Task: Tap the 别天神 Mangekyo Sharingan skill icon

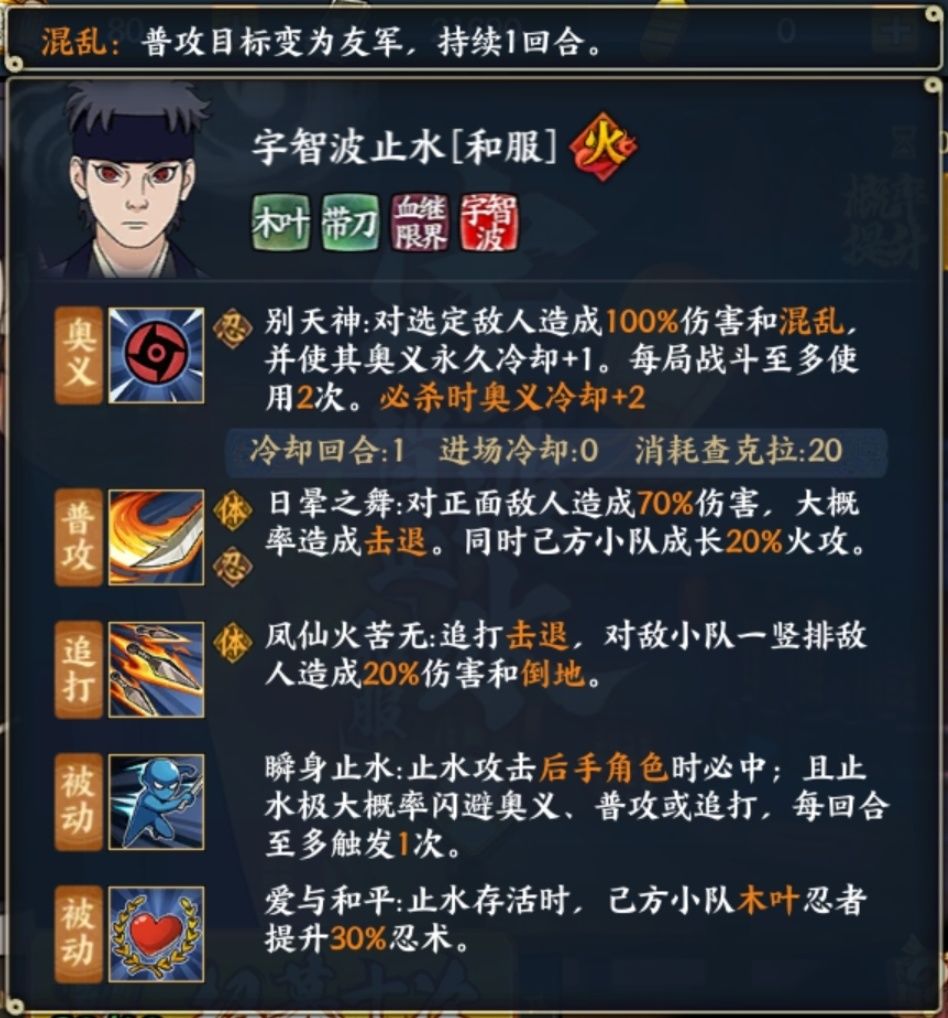Action: click(x=156, y=356)
